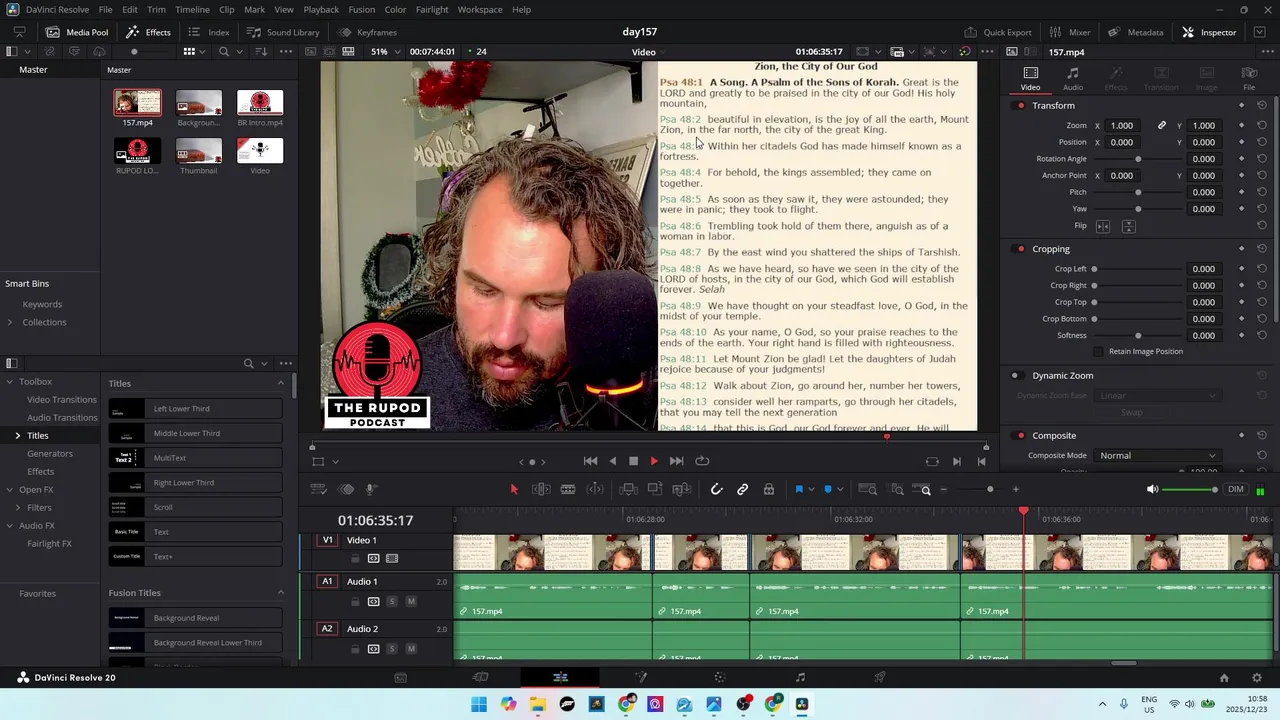Open the Sound Library panel
This screenshot has height=720, width=1280.
click(x=283, y=32)
